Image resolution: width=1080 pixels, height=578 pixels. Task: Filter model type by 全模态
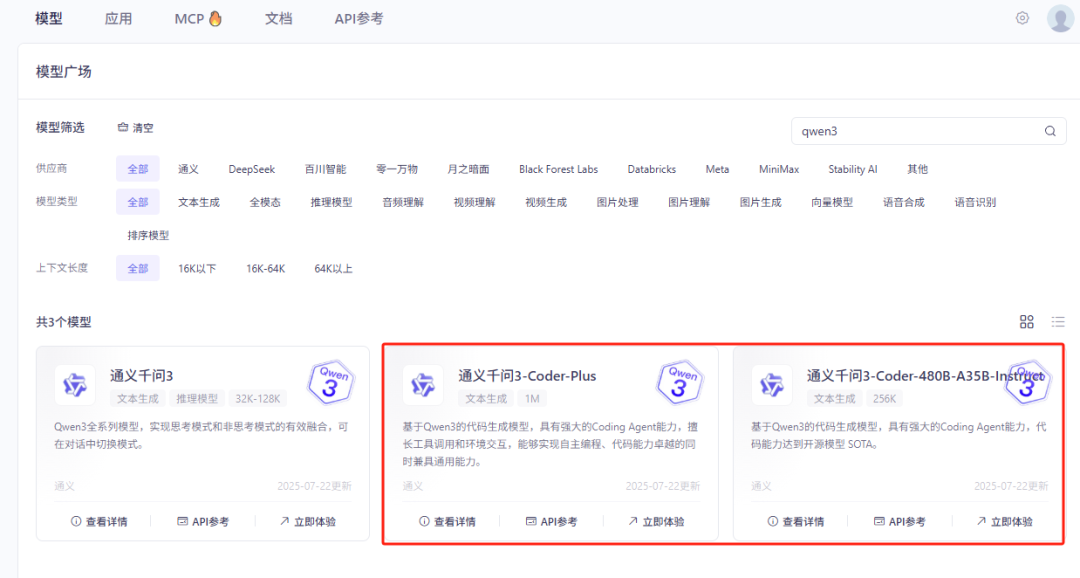pyautogui.click(x=265, y=202)
